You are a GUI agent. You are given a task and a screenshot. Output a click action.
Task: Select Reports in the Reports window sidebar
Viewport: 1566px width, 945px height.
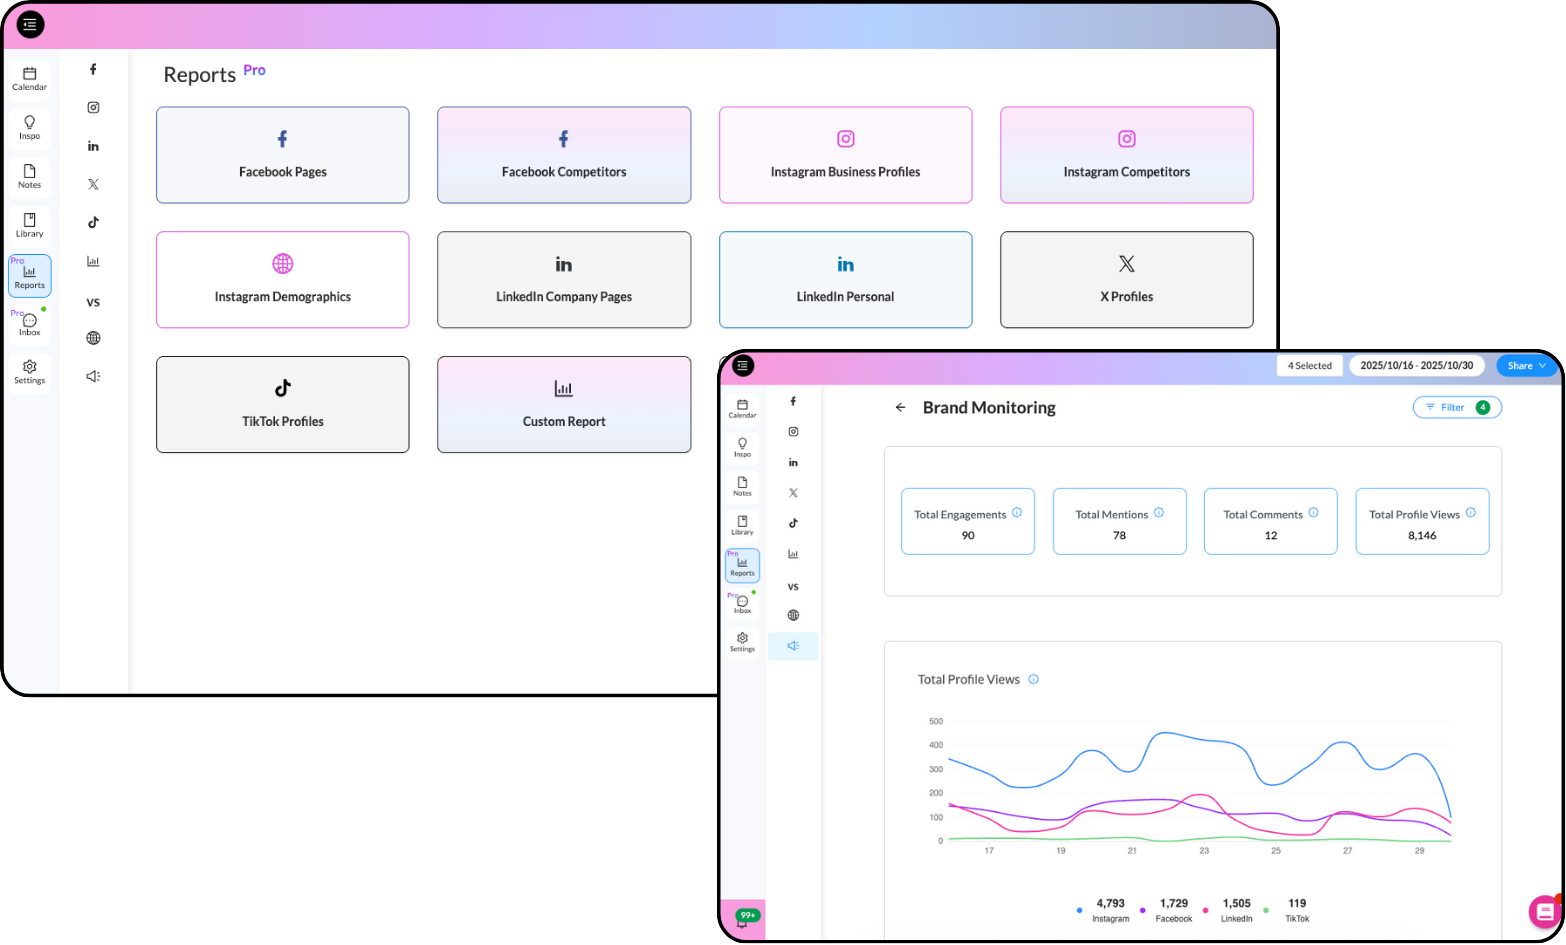coord(30,276)
